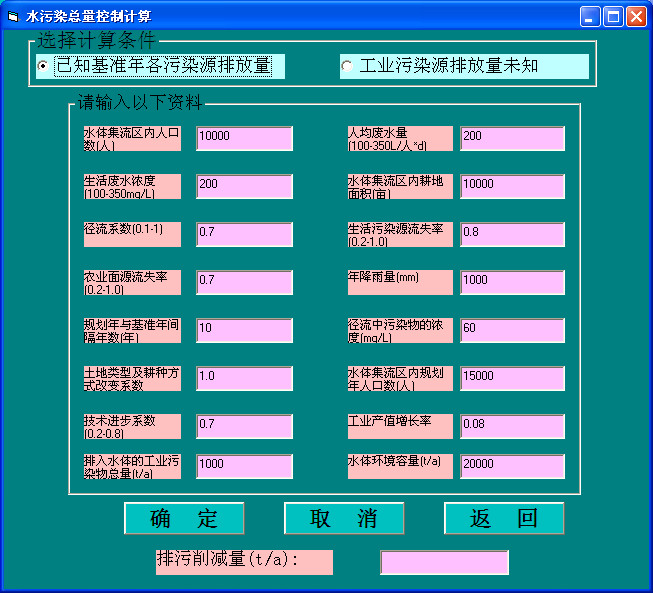Click the 径流系数 input field

244,234
